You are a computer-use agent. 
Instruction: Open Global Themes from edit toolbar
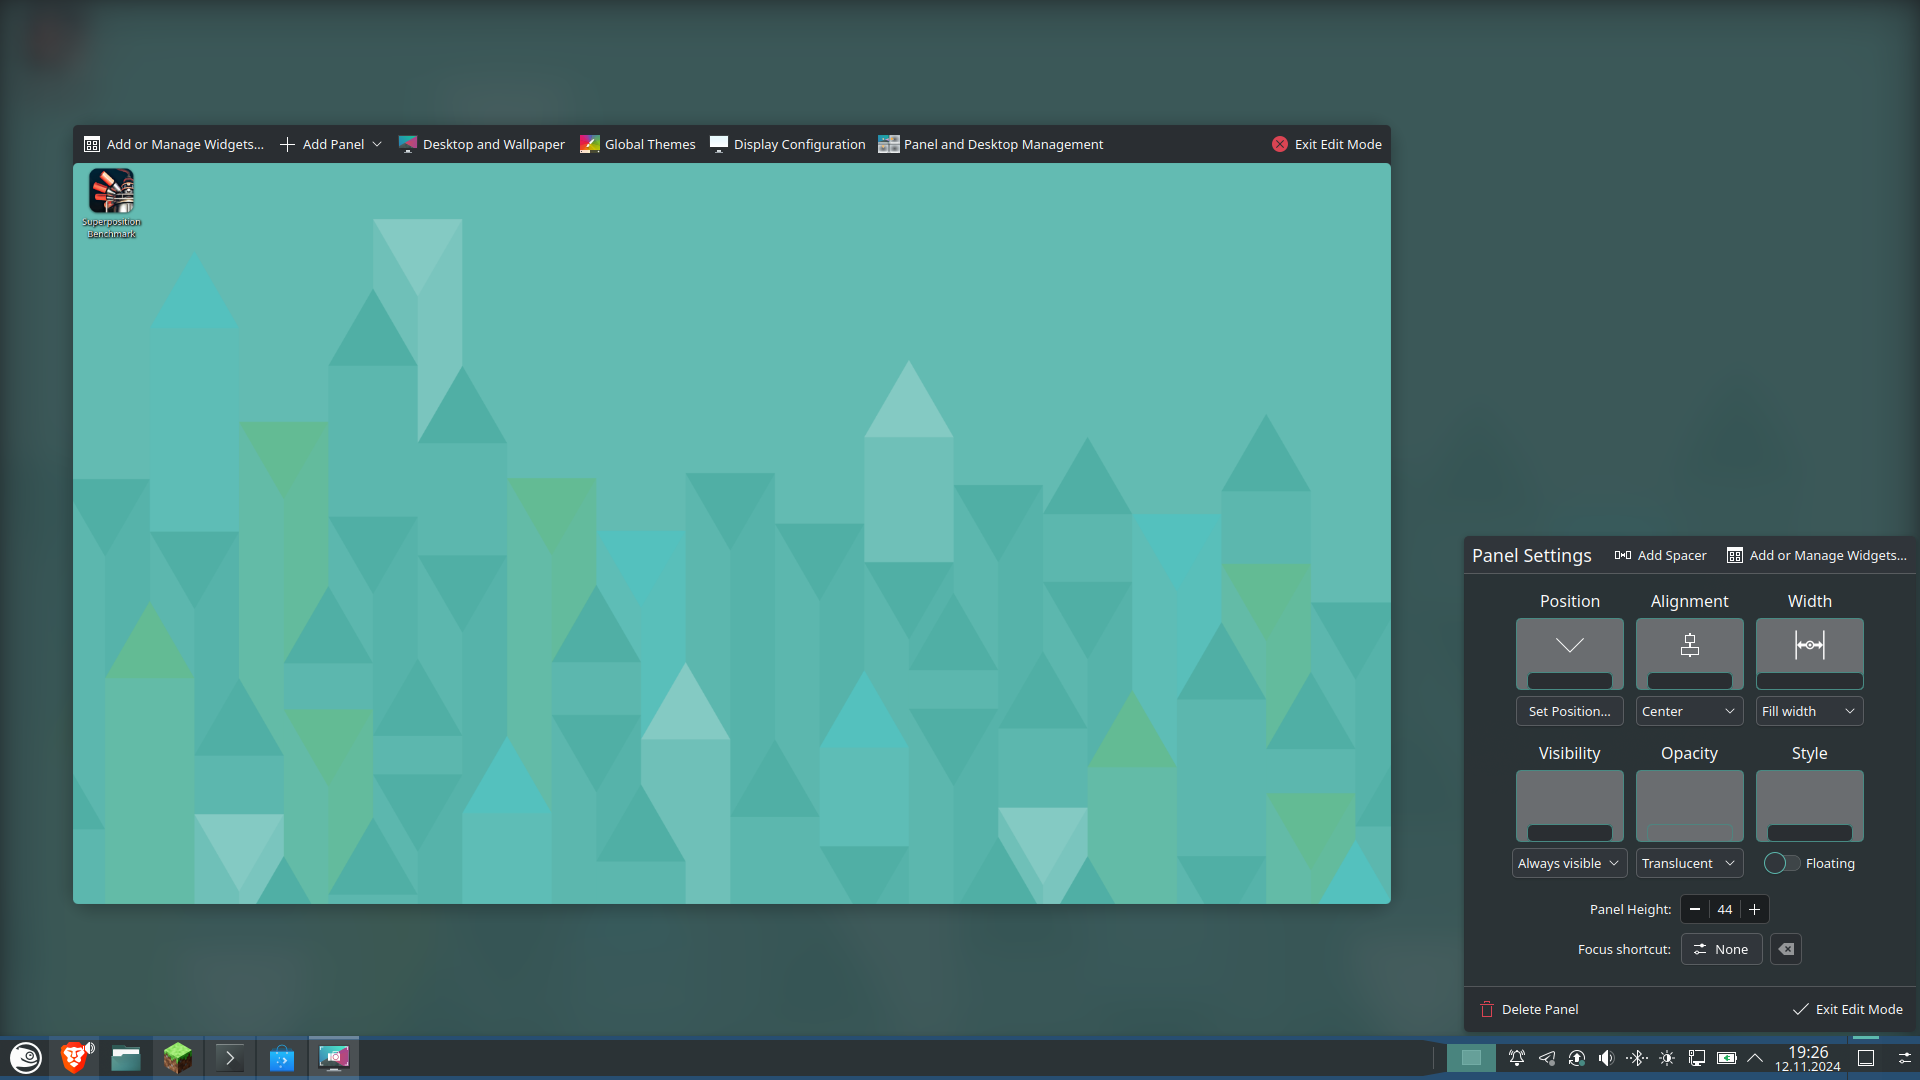pyautogui.click(x=638, y=144)
